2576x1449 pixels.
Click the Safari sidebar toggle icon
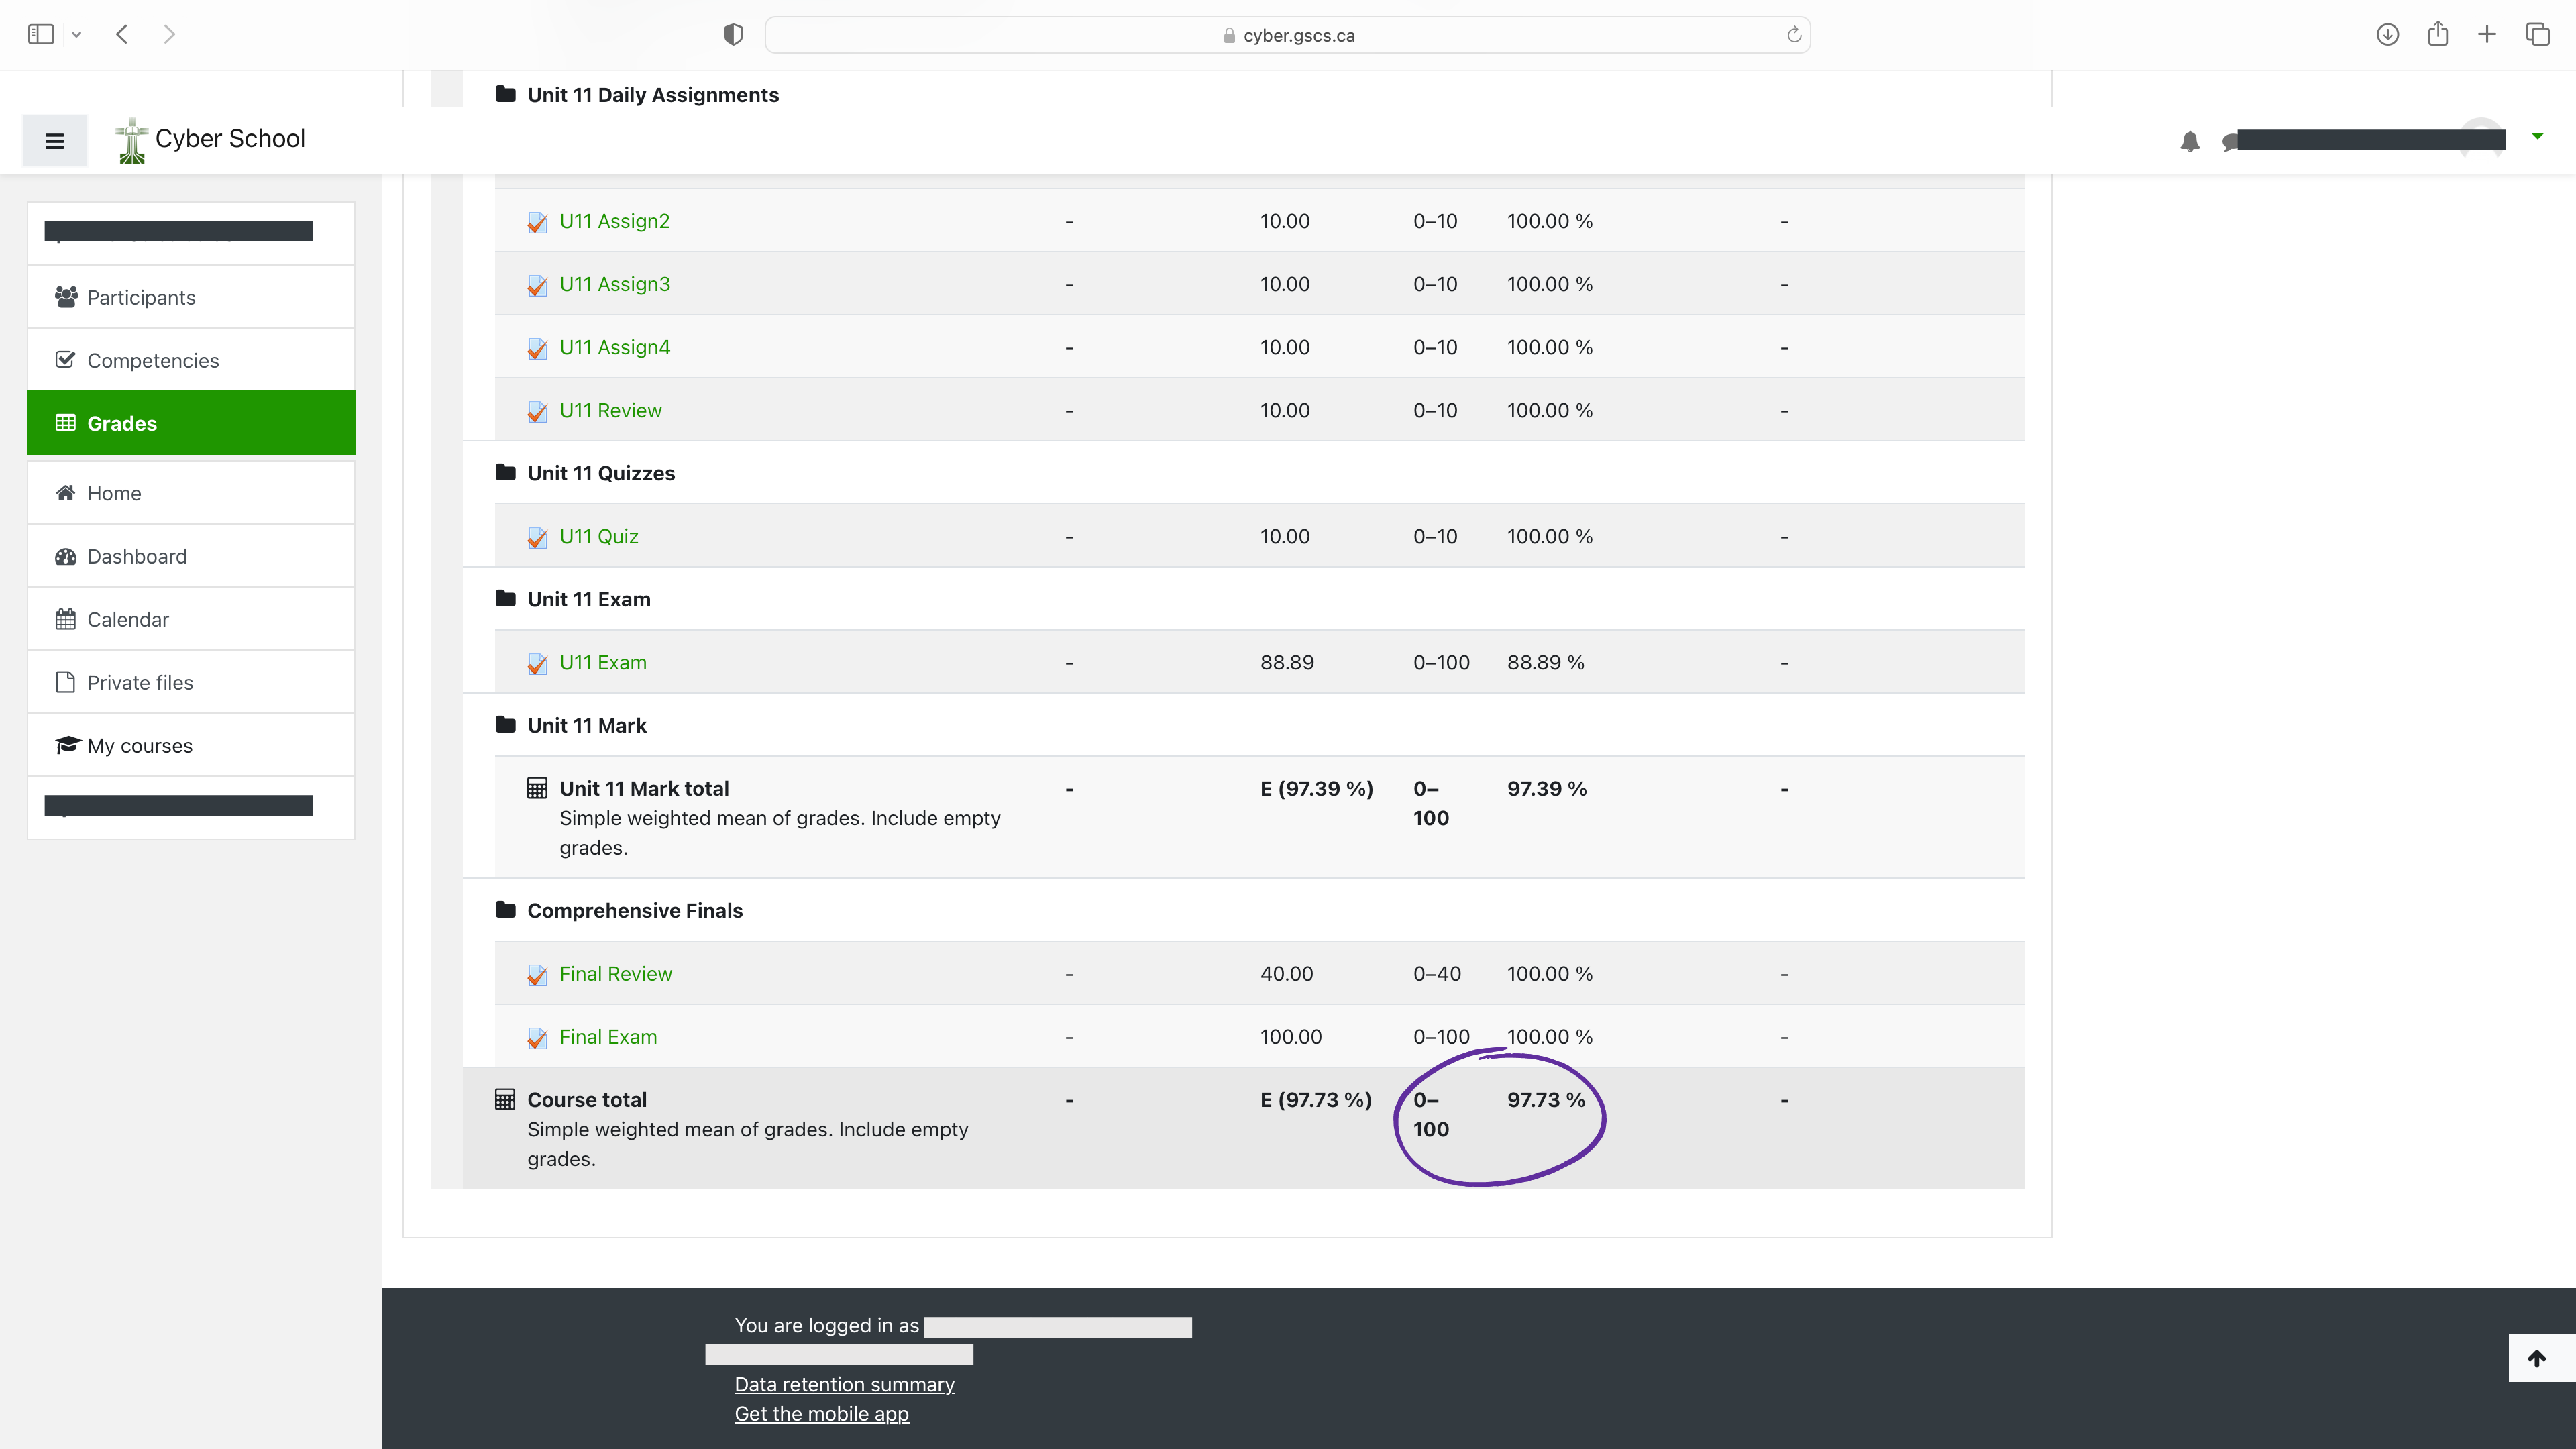click(x=40, y=34)
